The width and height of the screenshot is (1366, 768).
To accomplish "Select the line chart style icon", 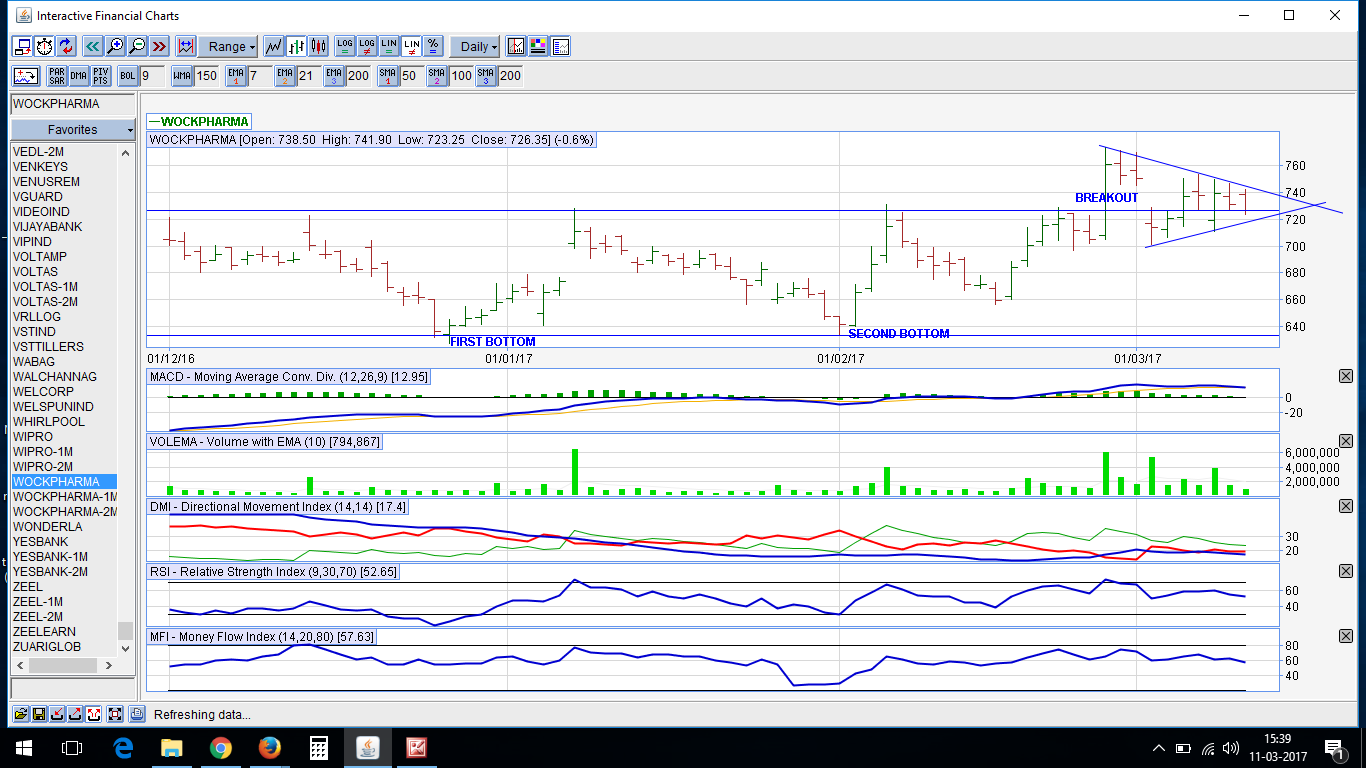I will [273, 46].
